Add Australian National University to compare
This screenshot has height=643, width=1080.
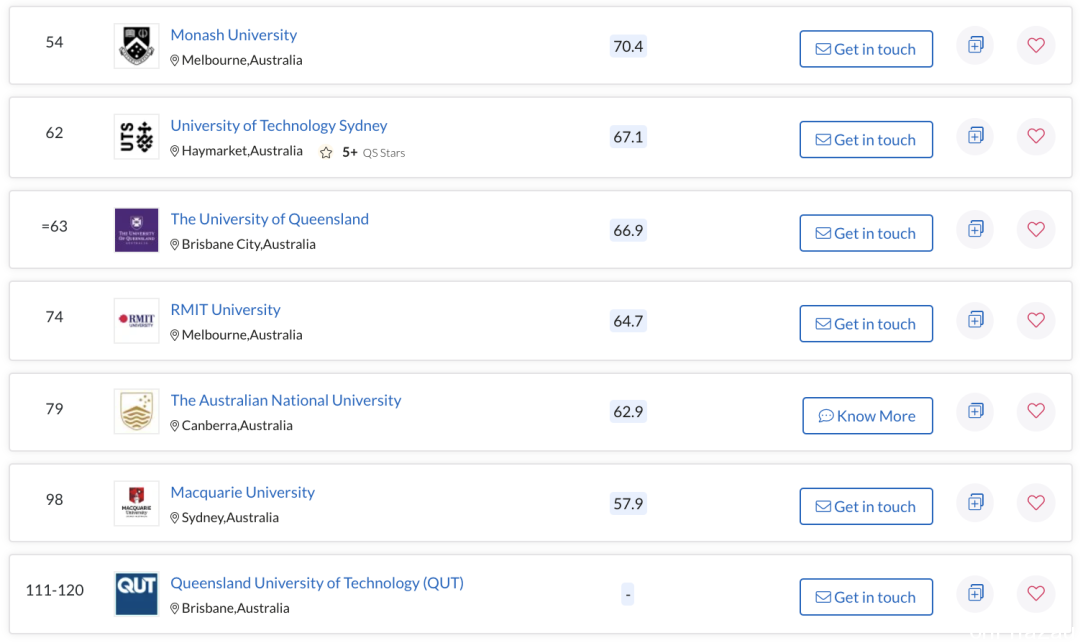pyautogui.click(x=975, y=411)
